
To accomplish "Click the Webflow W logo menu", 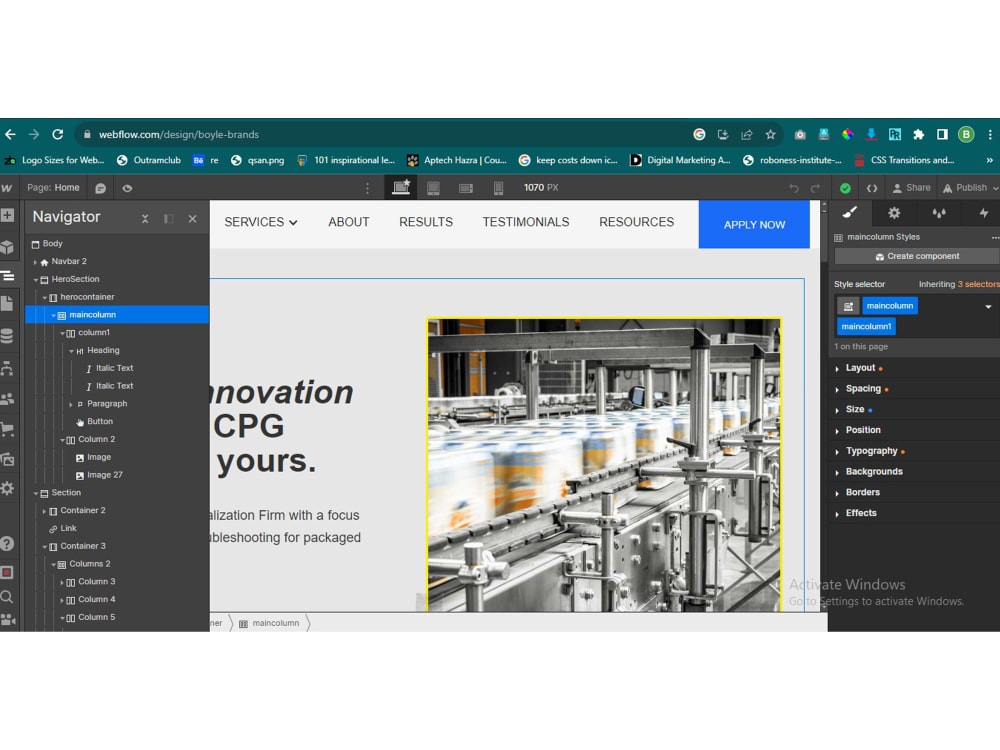I will click(7, 188).
